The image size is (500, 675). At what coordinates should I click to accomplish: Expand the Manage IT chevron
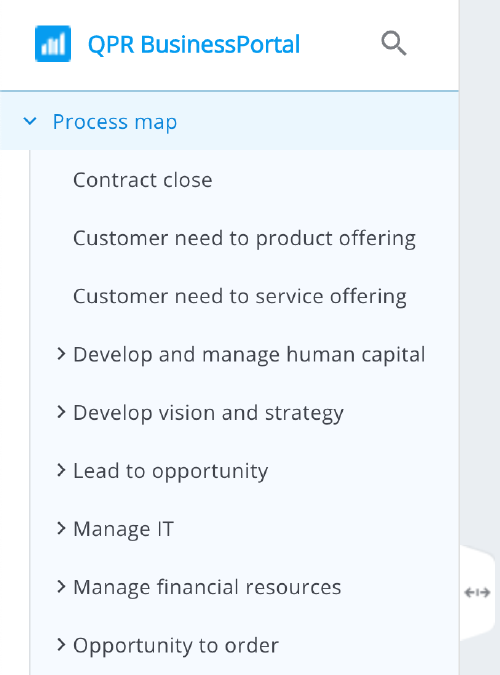(61, 528)
